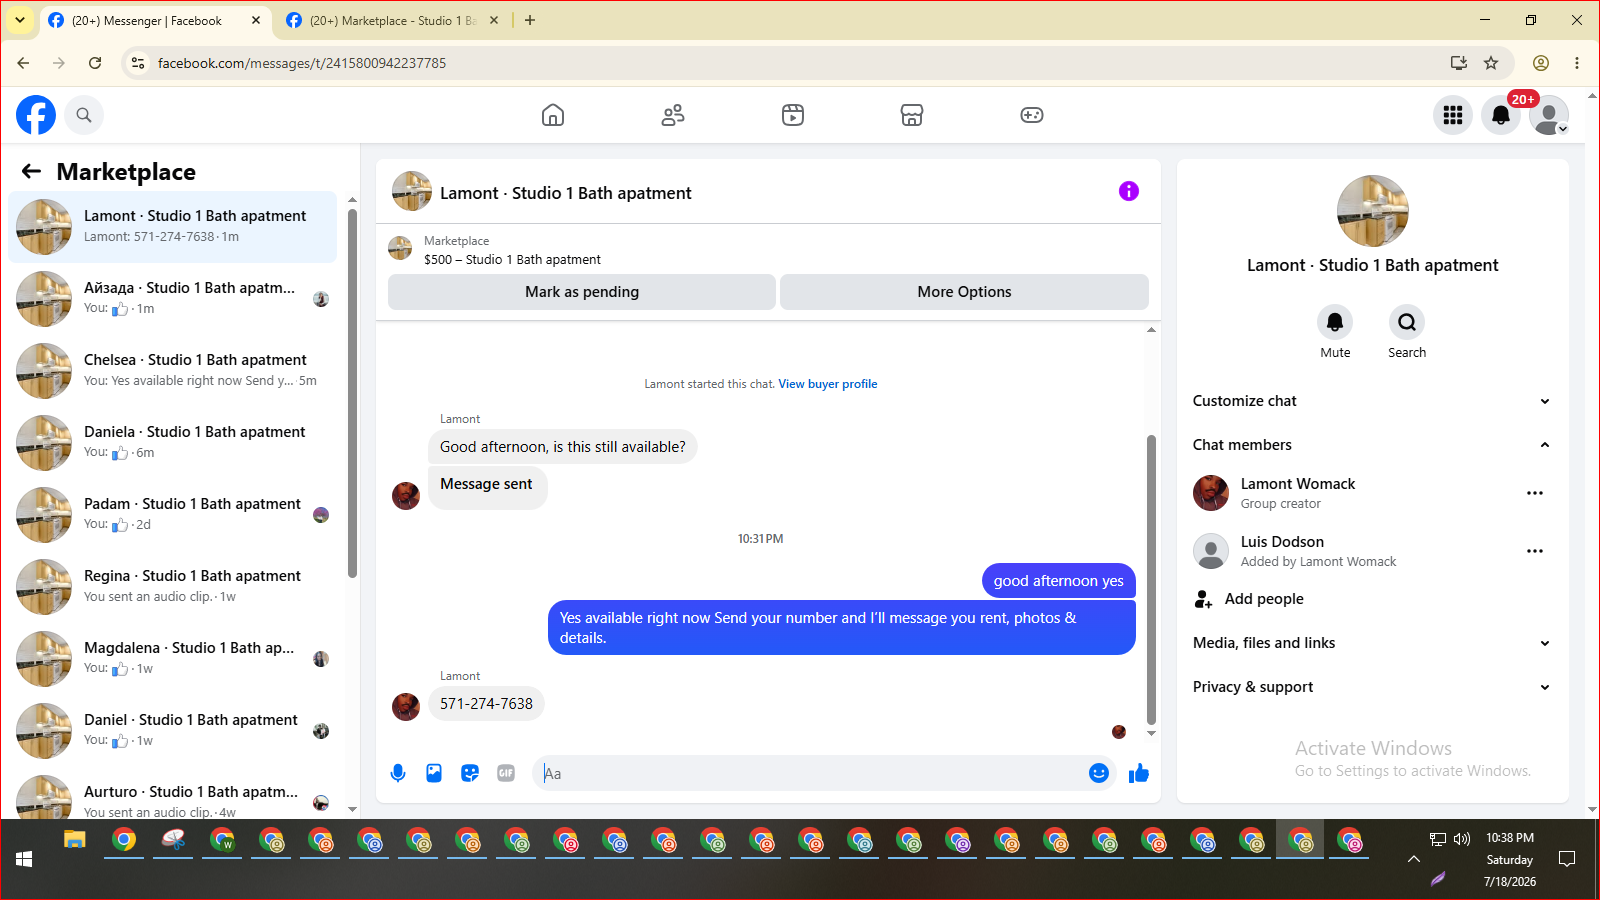Screen dimensions: 1600x900
Task: Click More Options button
Action: click(x=964, y=292)
